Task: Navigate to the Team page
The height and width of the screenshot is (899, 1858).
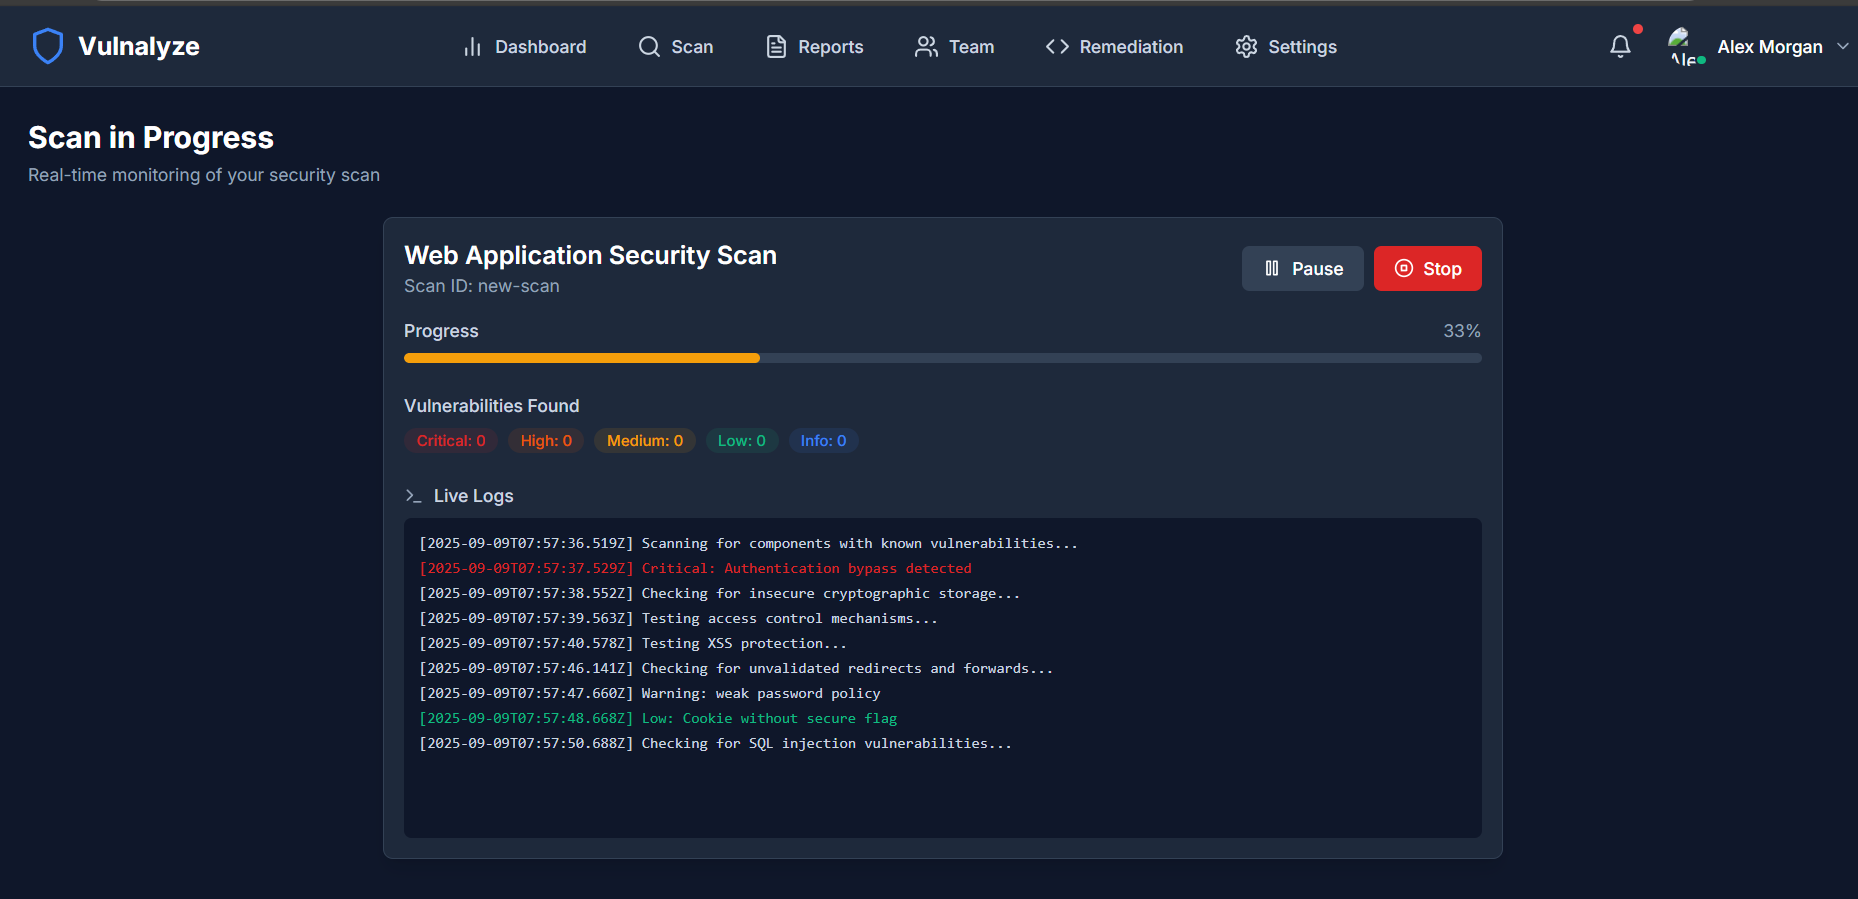Action: click(x=954, y=47)
